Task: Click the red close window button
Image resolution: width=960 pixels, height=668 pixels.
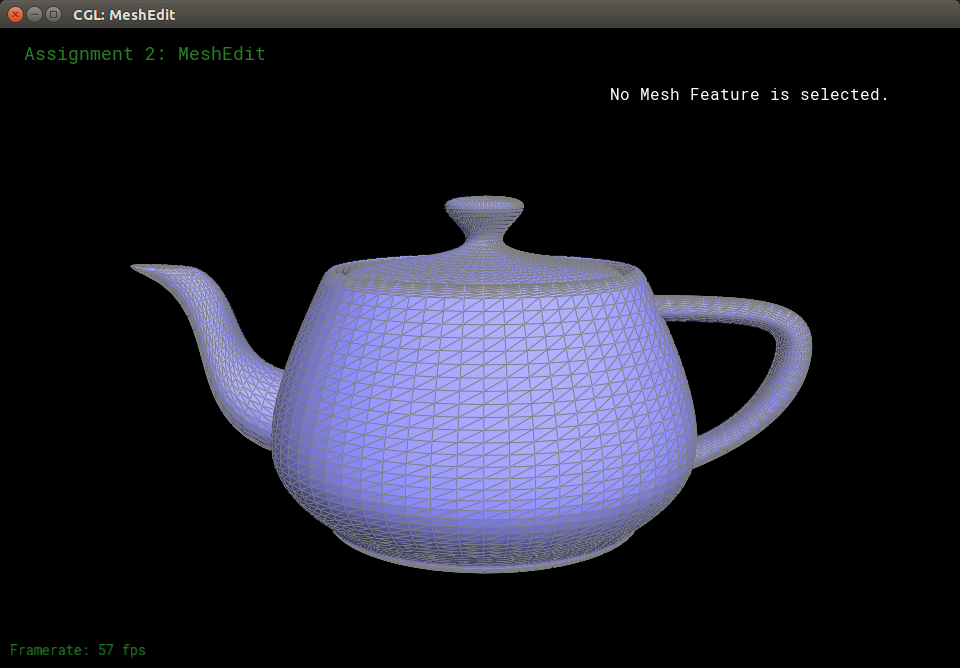Action: click(15, 14)
